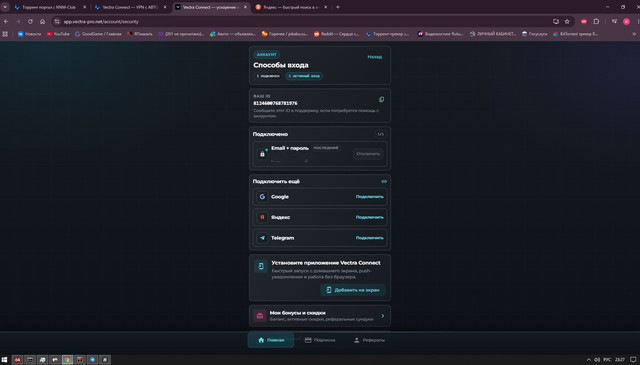The height and width of the screenshot is (365, 640).
Task: Click the 1/1 counter in Подключено
Action: [x=380, y=134]
